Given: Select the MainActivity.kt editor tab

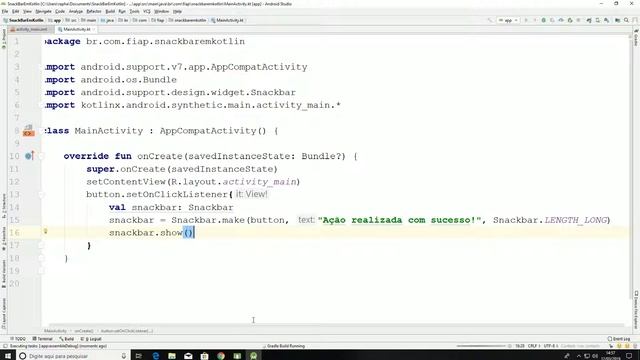Looking at the screenshot, I should (76, 29).
